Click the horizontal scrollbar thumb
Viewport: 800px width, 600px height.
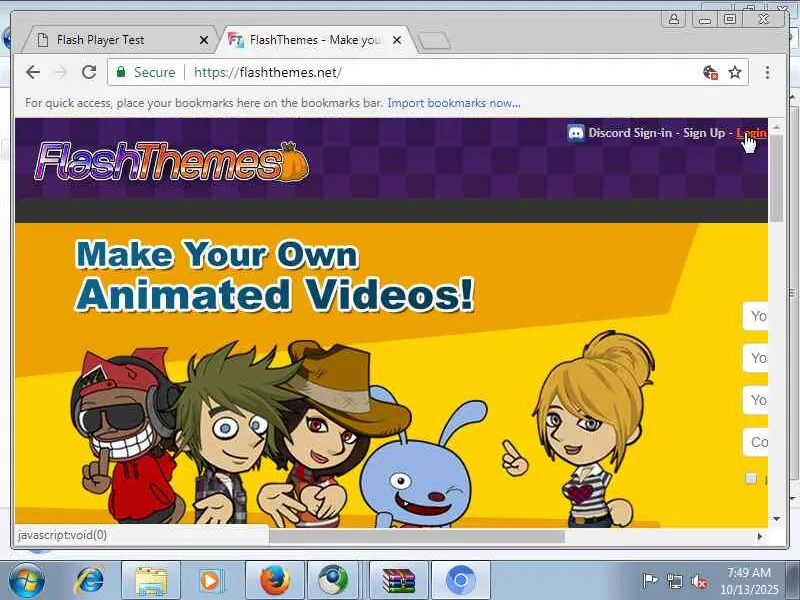click(417, 536)
